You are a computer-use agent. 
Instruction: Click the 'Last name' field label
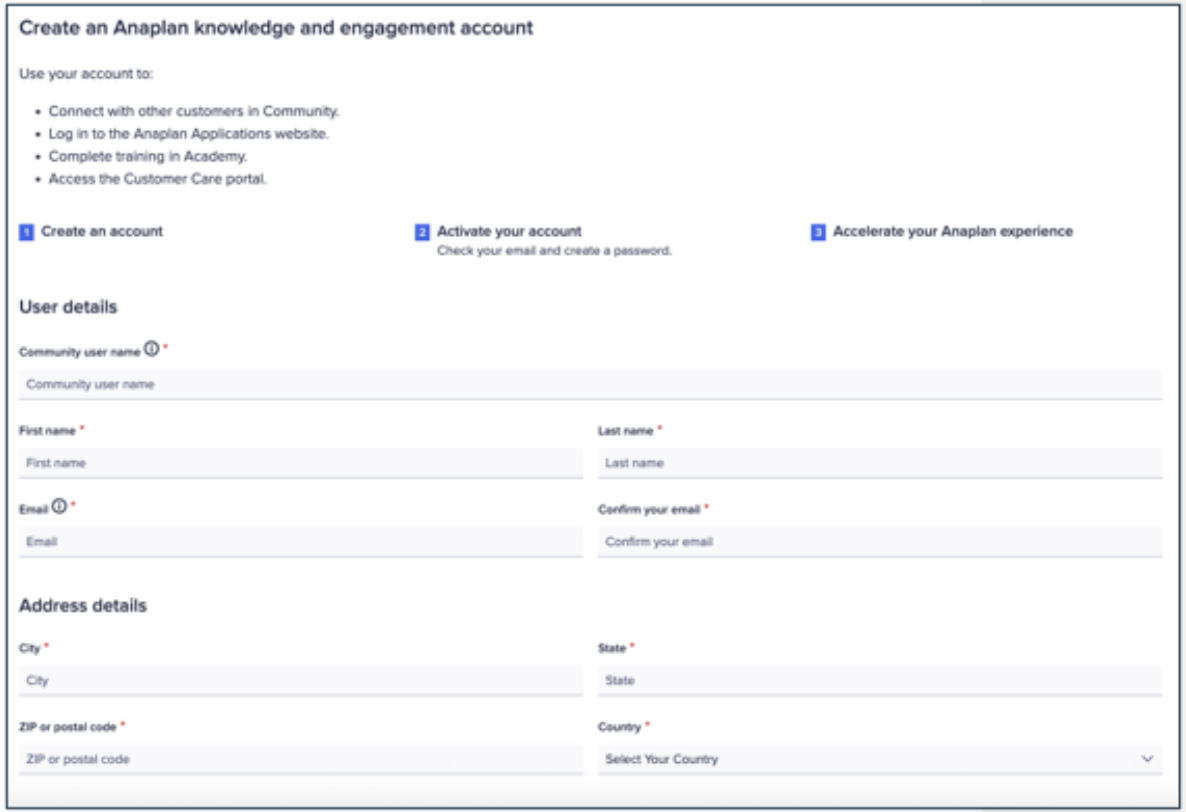626,431
